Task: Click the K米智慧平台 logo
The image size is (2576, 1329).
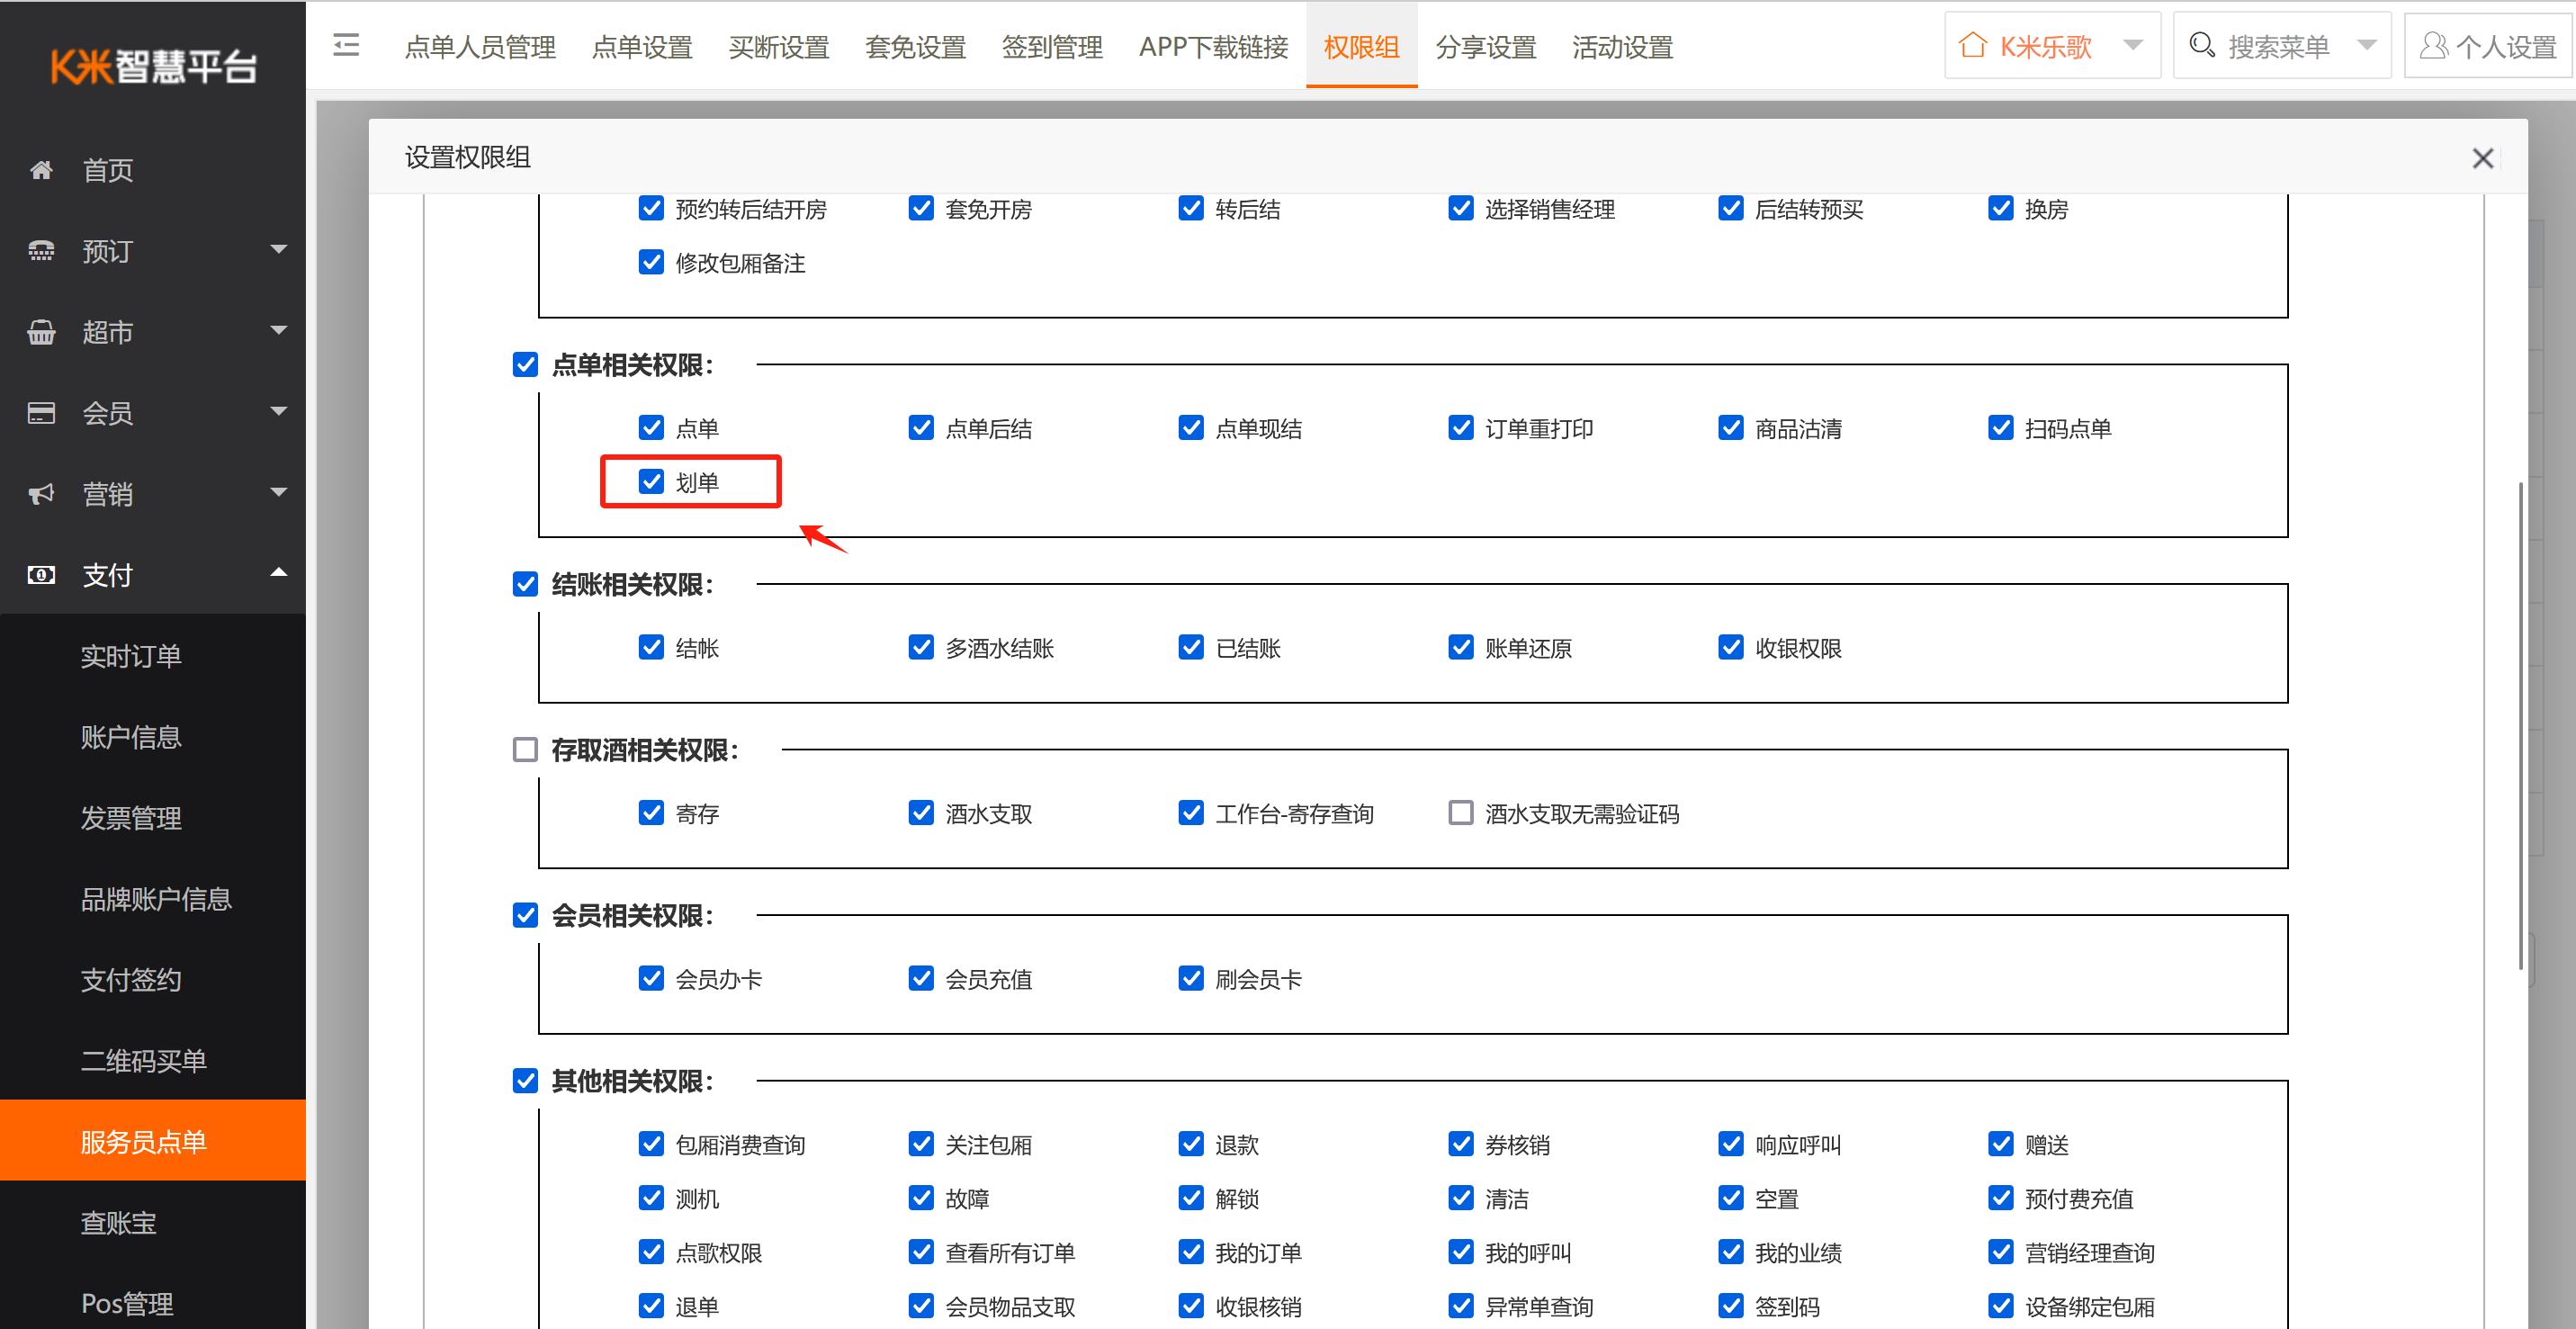Action: pyautogui.click(x=153, y=67)
